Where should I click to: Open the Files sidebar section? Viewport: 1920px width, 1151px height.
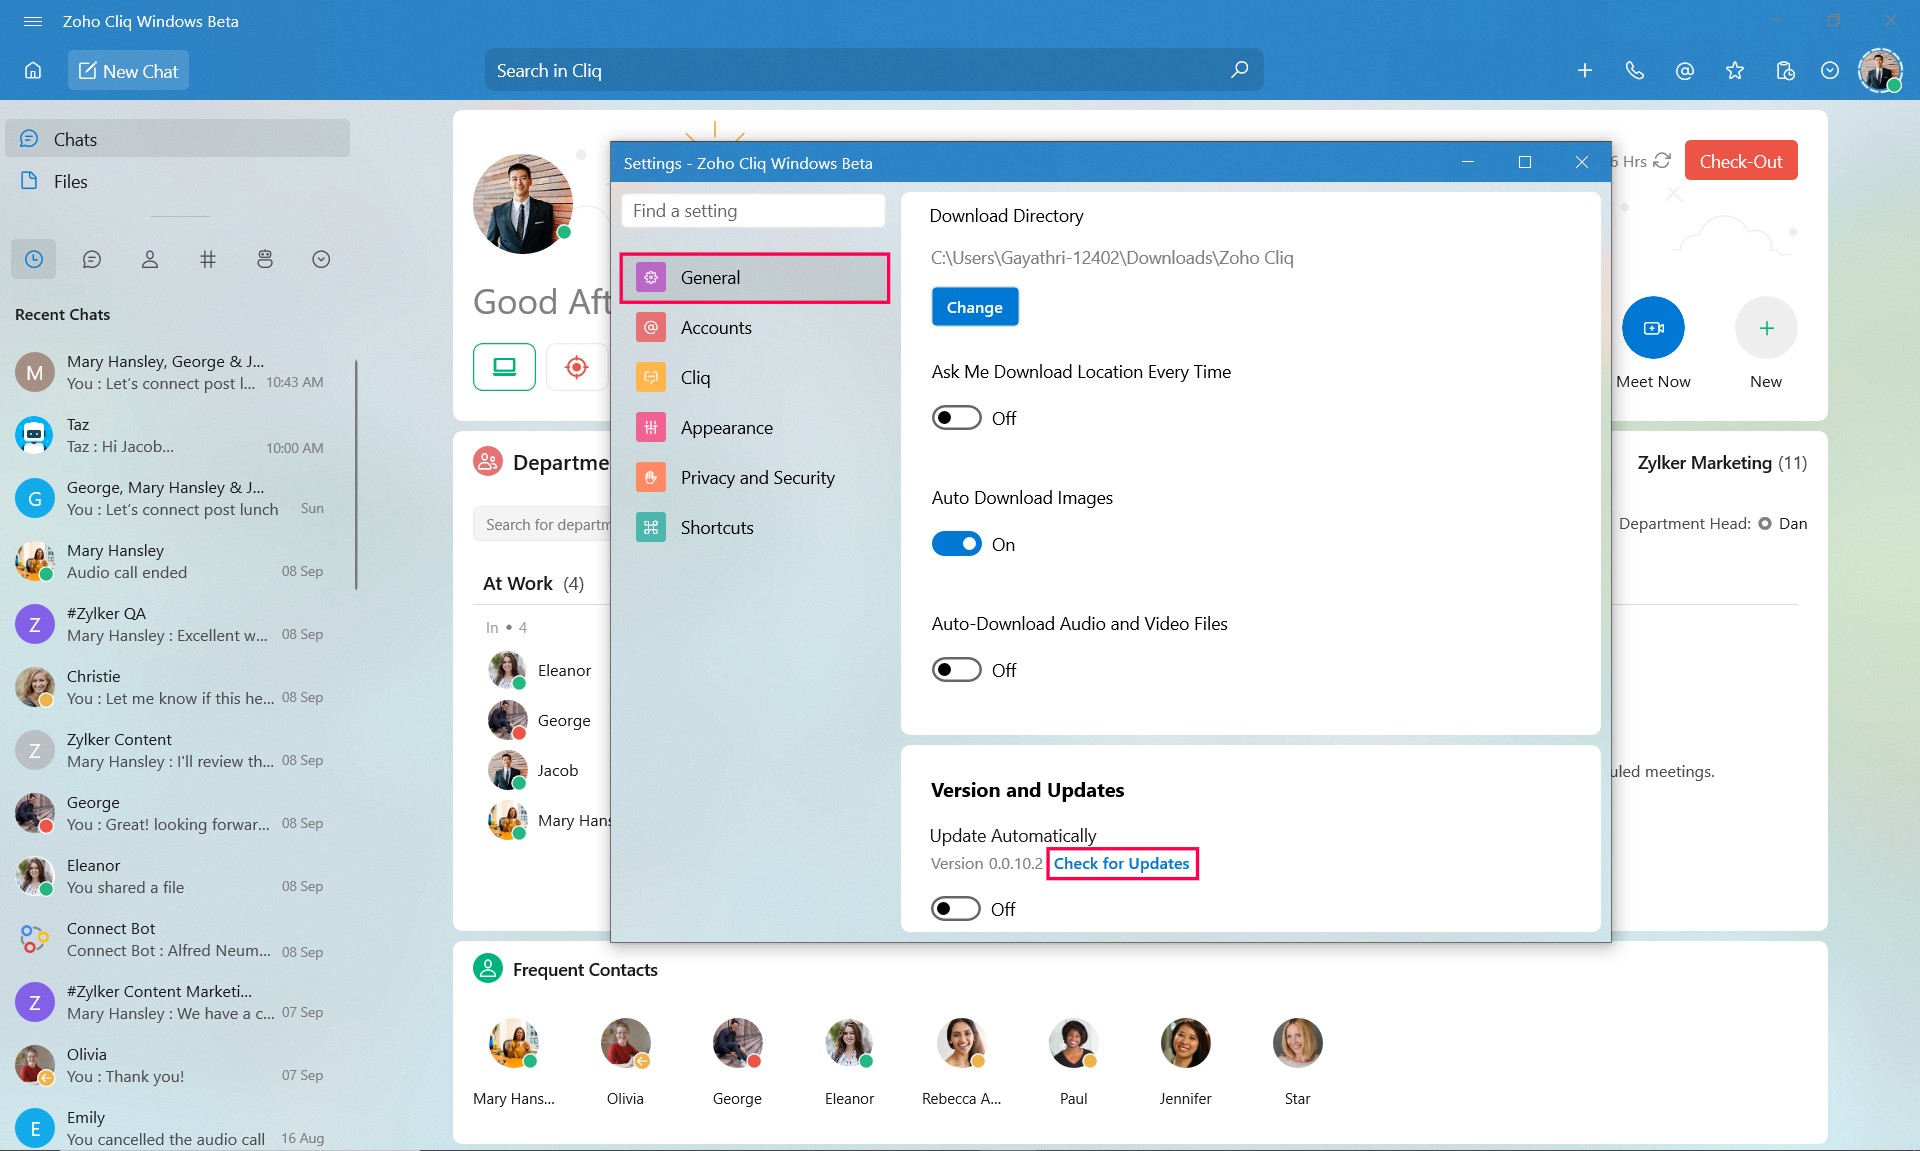coord(70,180)
